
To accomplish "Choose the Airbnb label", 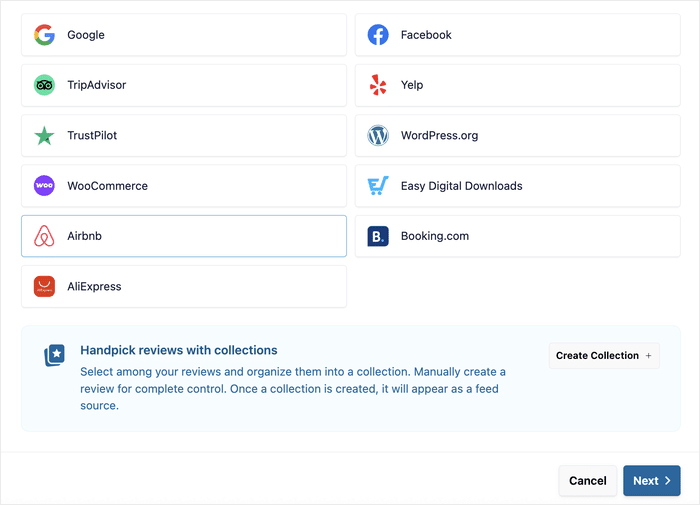I will [x=84, y=236].
